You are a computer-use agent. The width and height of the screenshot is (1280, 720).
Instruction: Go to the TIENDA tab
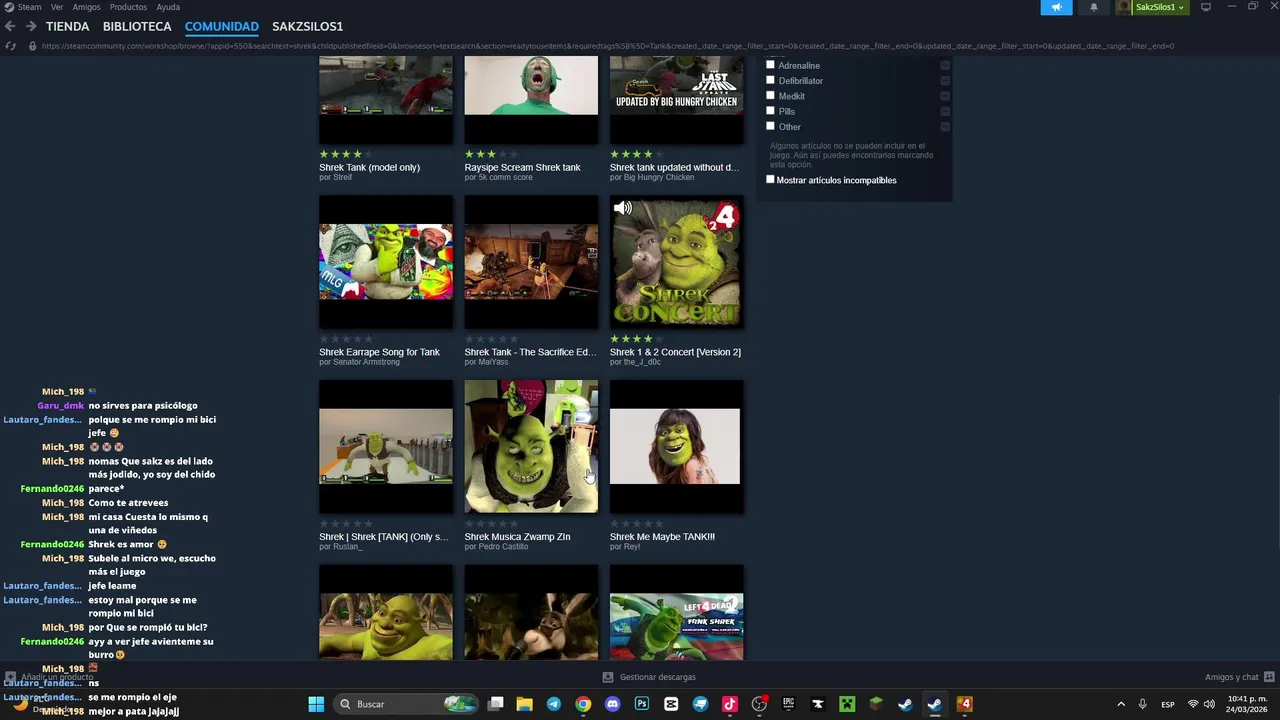coord(68,26)
